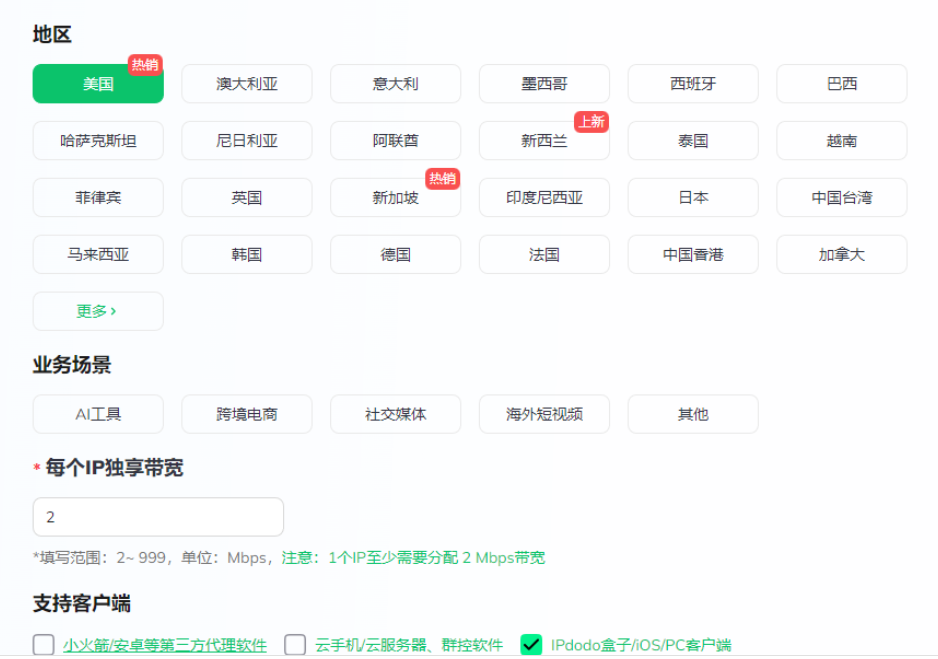Click the bandwidth per IP input field
Screen dimensions: 938x659
click(x=158, y=517)
